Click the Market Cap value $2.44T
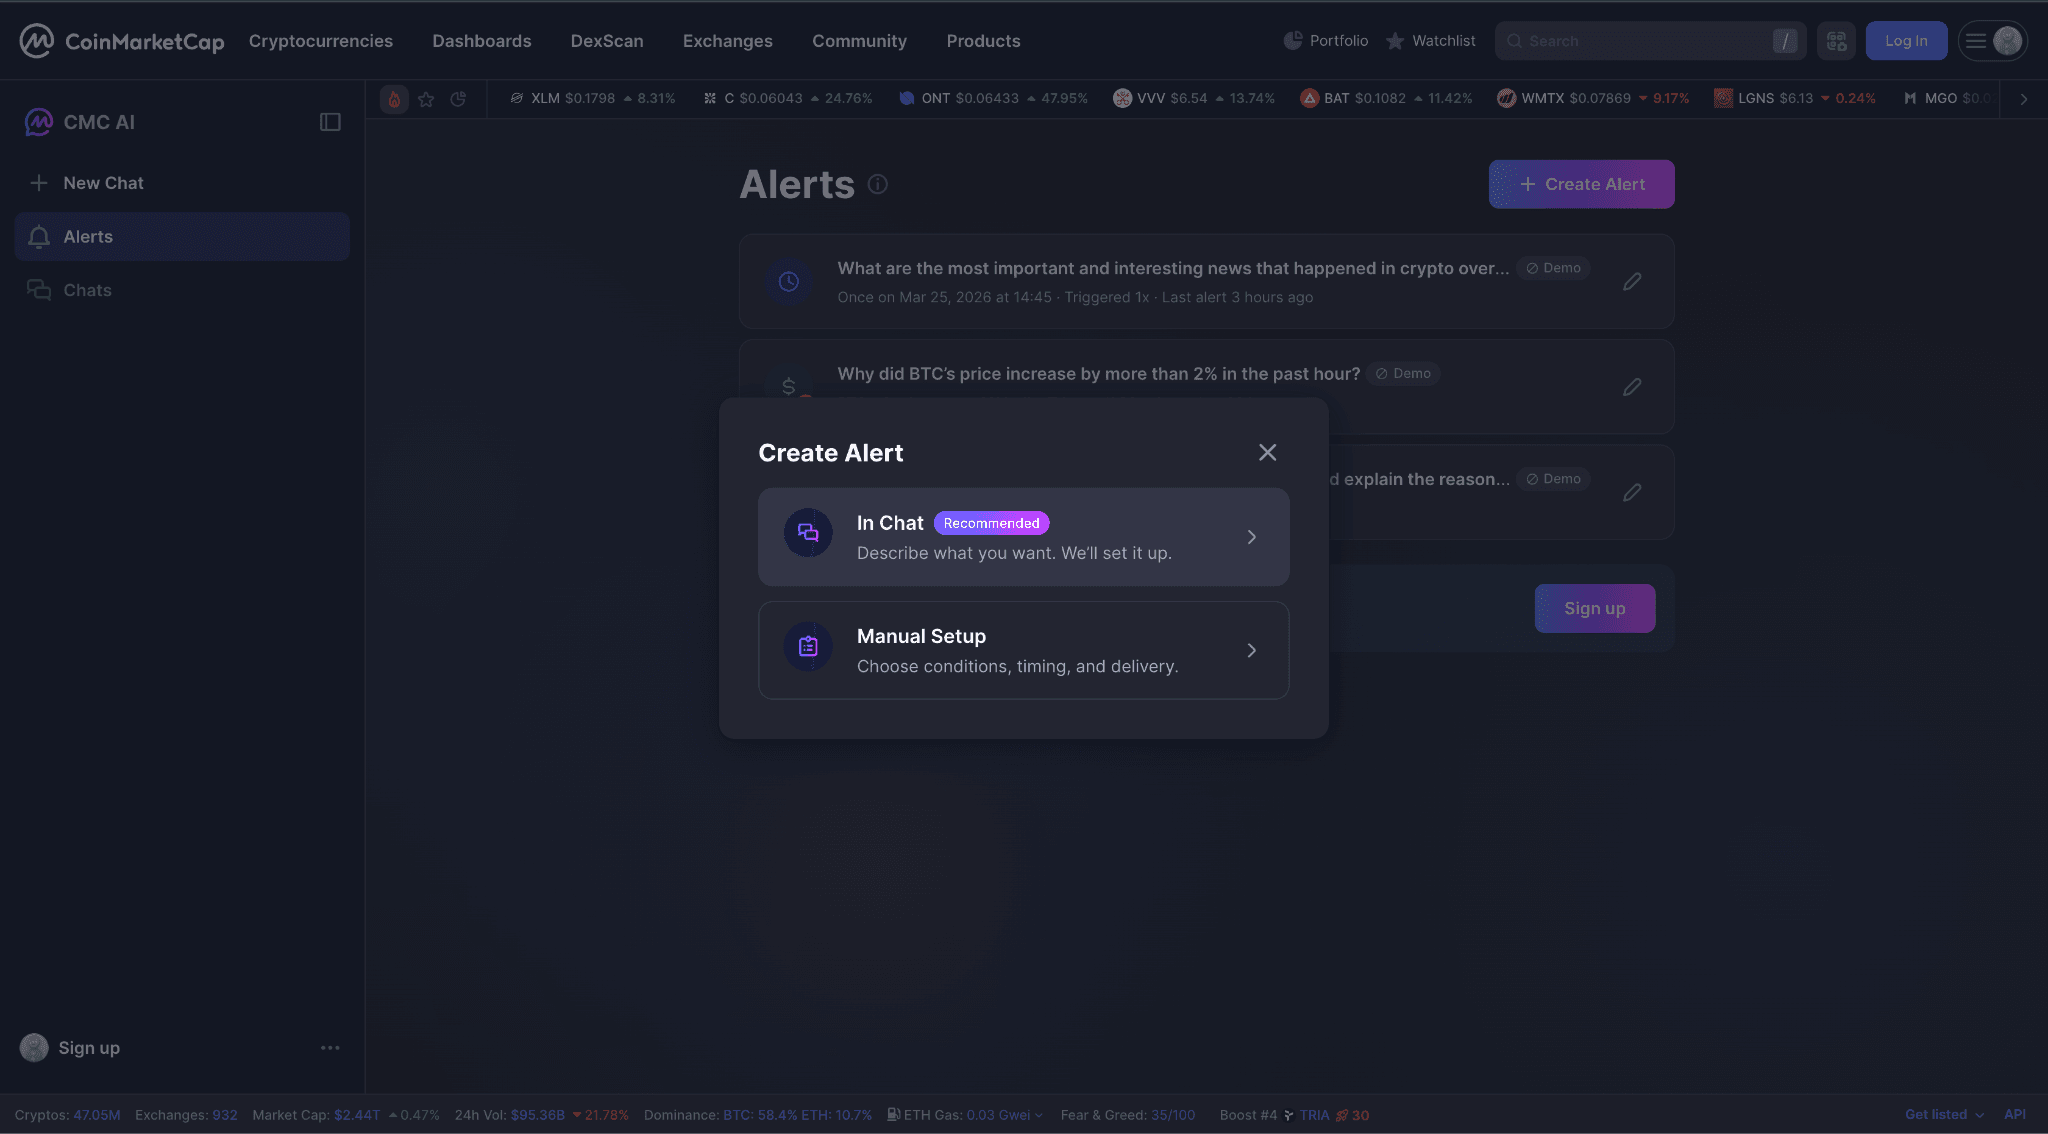This screenshot has width=2048, height=1134. [x=357, y=1115]
